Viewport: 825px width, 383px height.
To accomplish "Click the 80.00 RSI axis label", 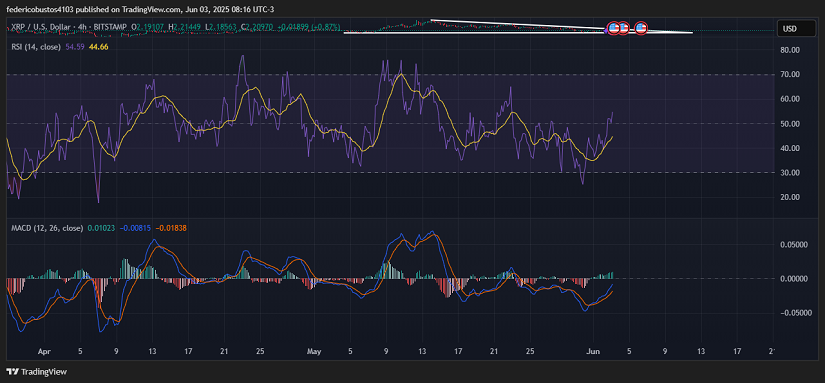I will 791,51.
